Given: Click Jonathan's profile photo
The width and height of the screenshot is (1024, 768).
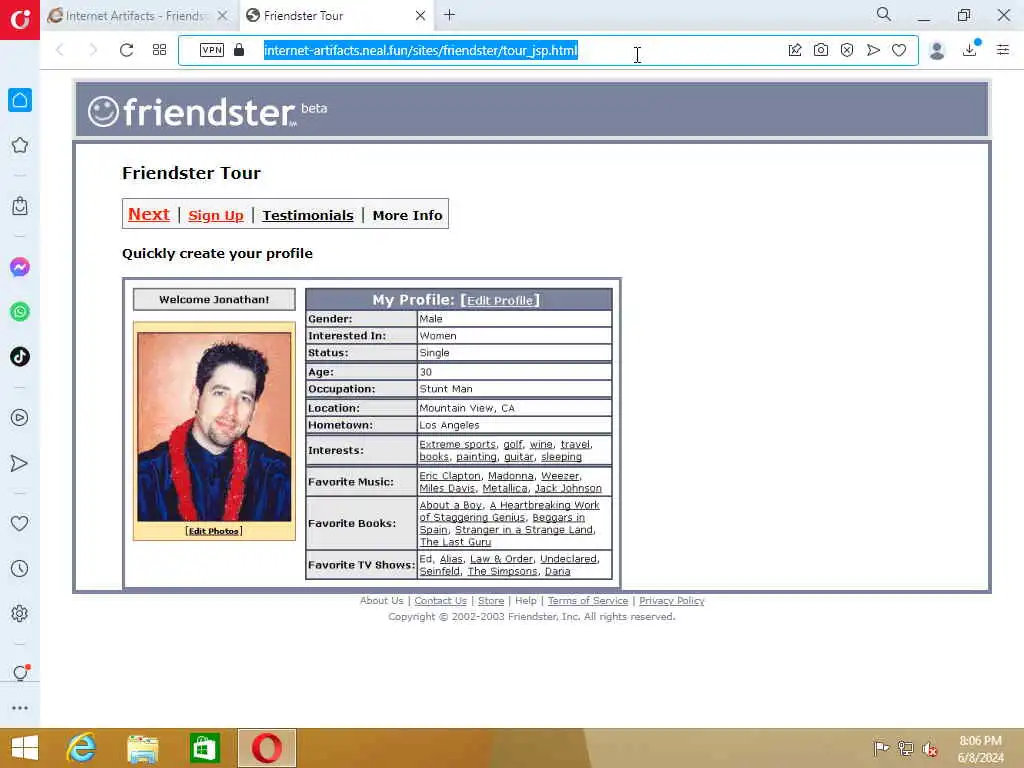Looking at the screenshot, I should (x=214, y=426).
